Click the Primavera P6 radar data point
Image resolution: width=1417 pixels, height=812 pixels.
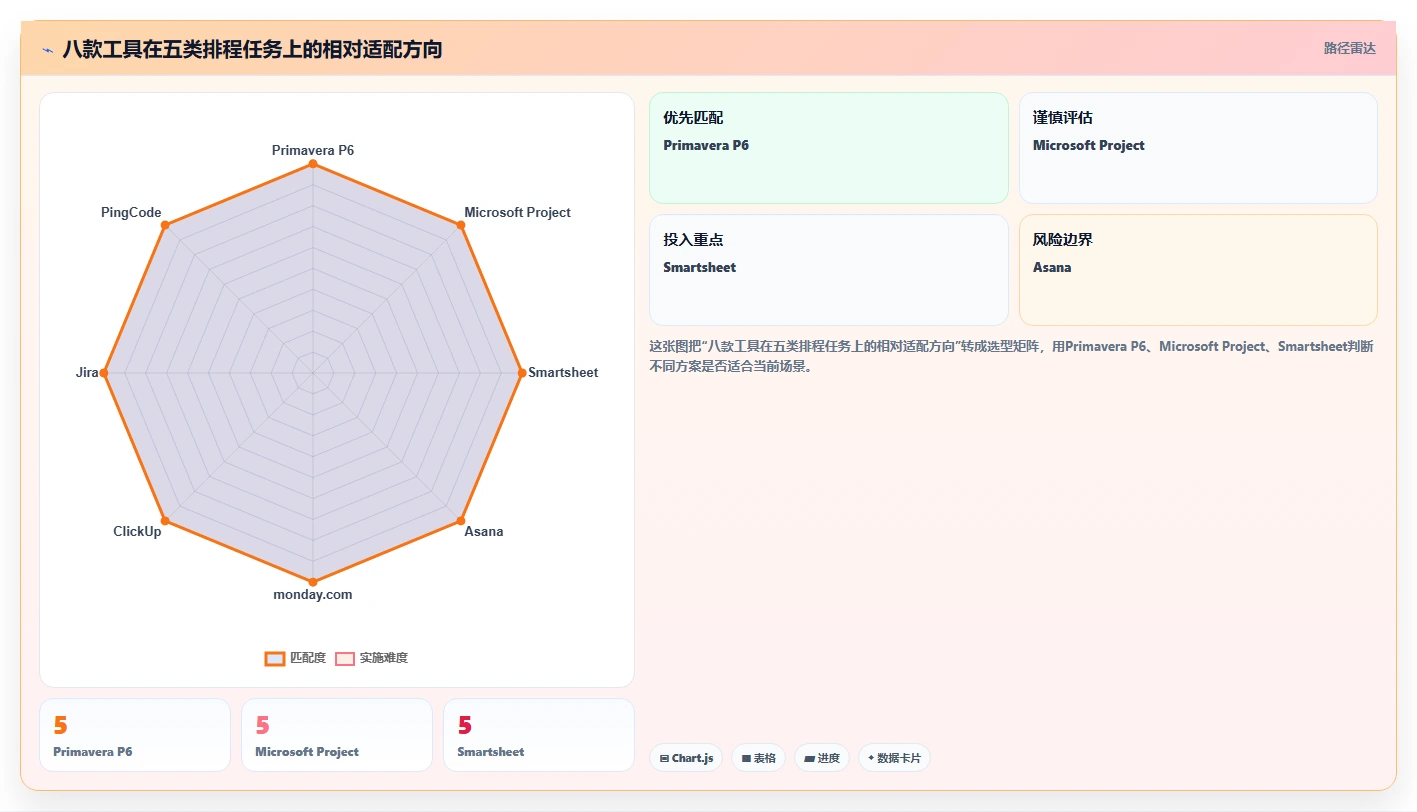(x=313, y=164)
